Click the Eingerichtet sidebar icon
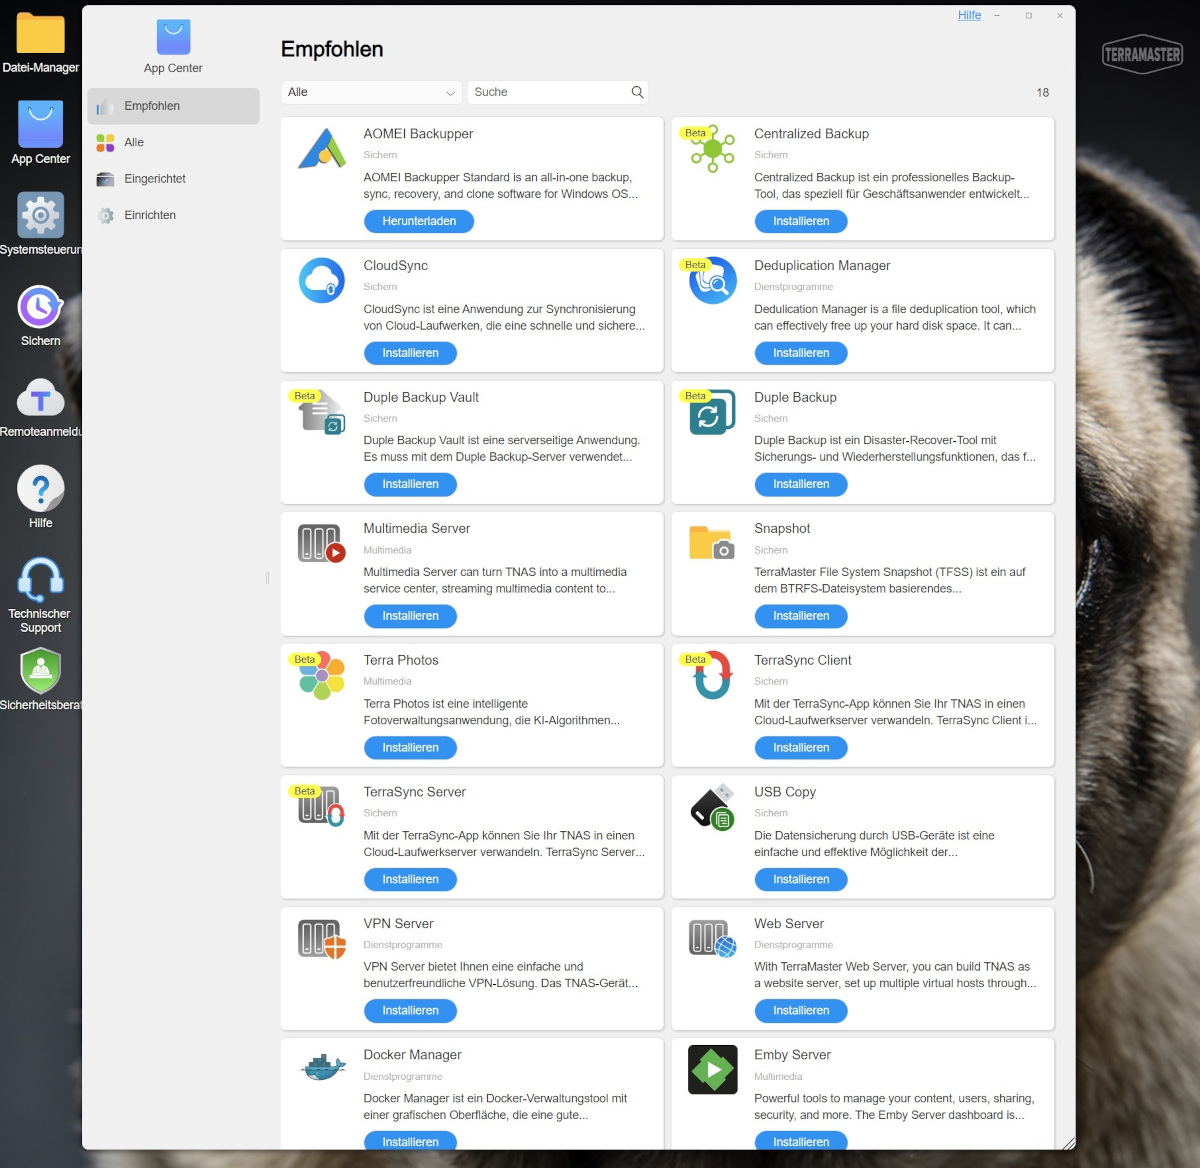 tap(105, 179)
